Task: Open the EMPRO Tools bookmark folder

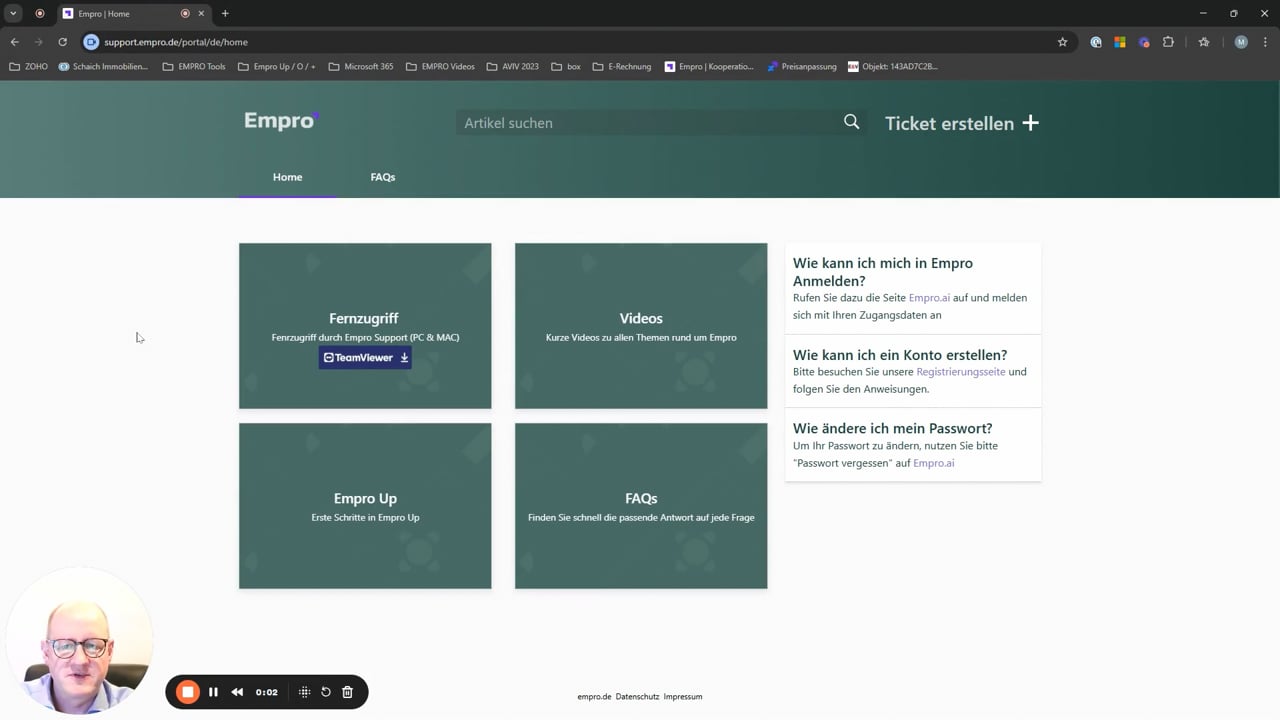Action: pyautogui.click(x=194, y=67)
